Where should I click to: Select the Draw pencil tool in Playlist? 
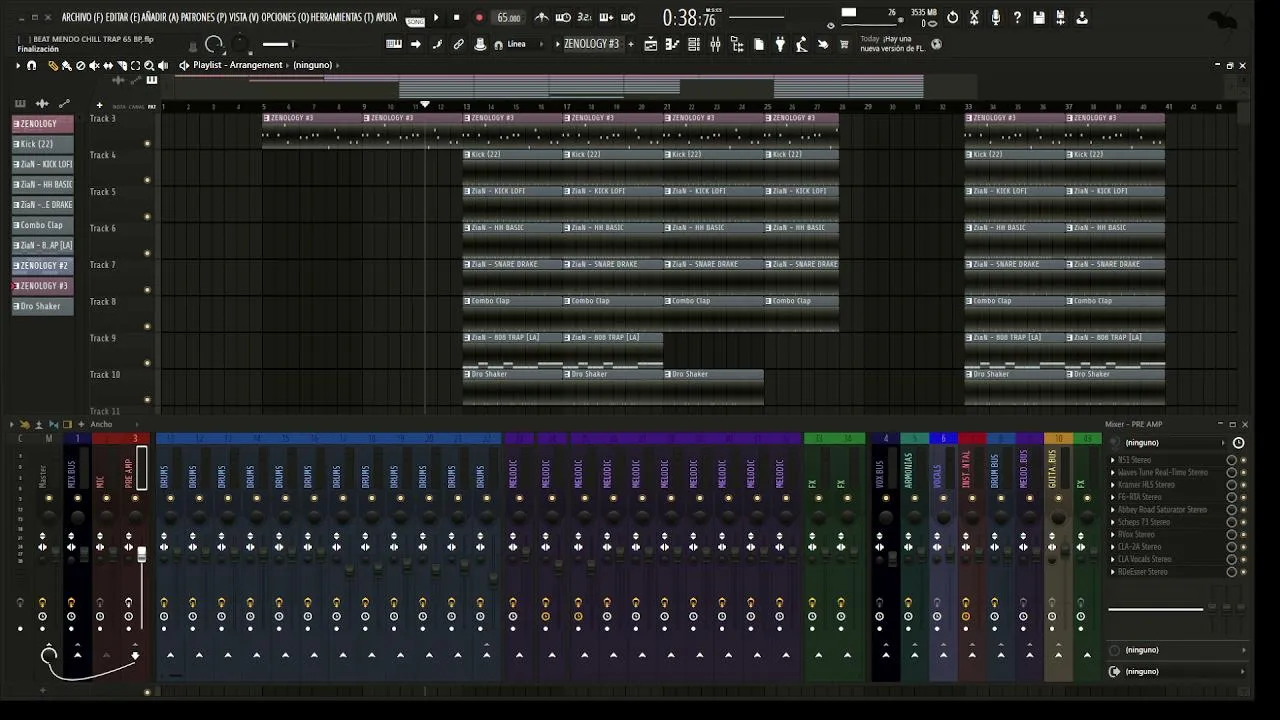53,65
